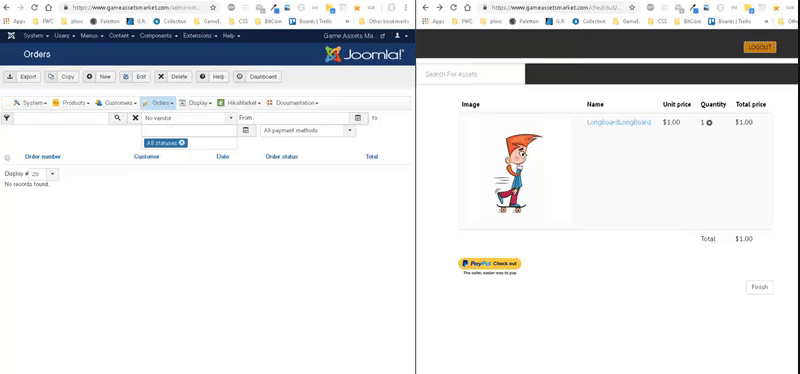Click the LOGOUT button
This screenshot has height=374, width=800.
[x=760, y=47]
